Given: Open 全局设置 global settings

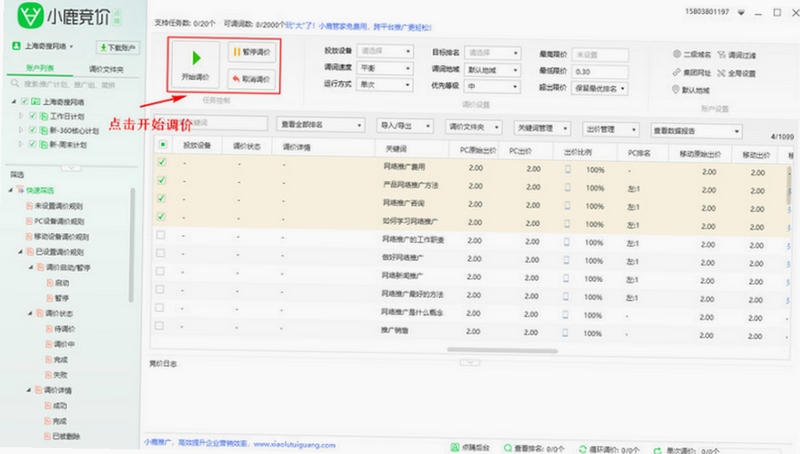Looking at the screenshot, I should click(736, 73).
